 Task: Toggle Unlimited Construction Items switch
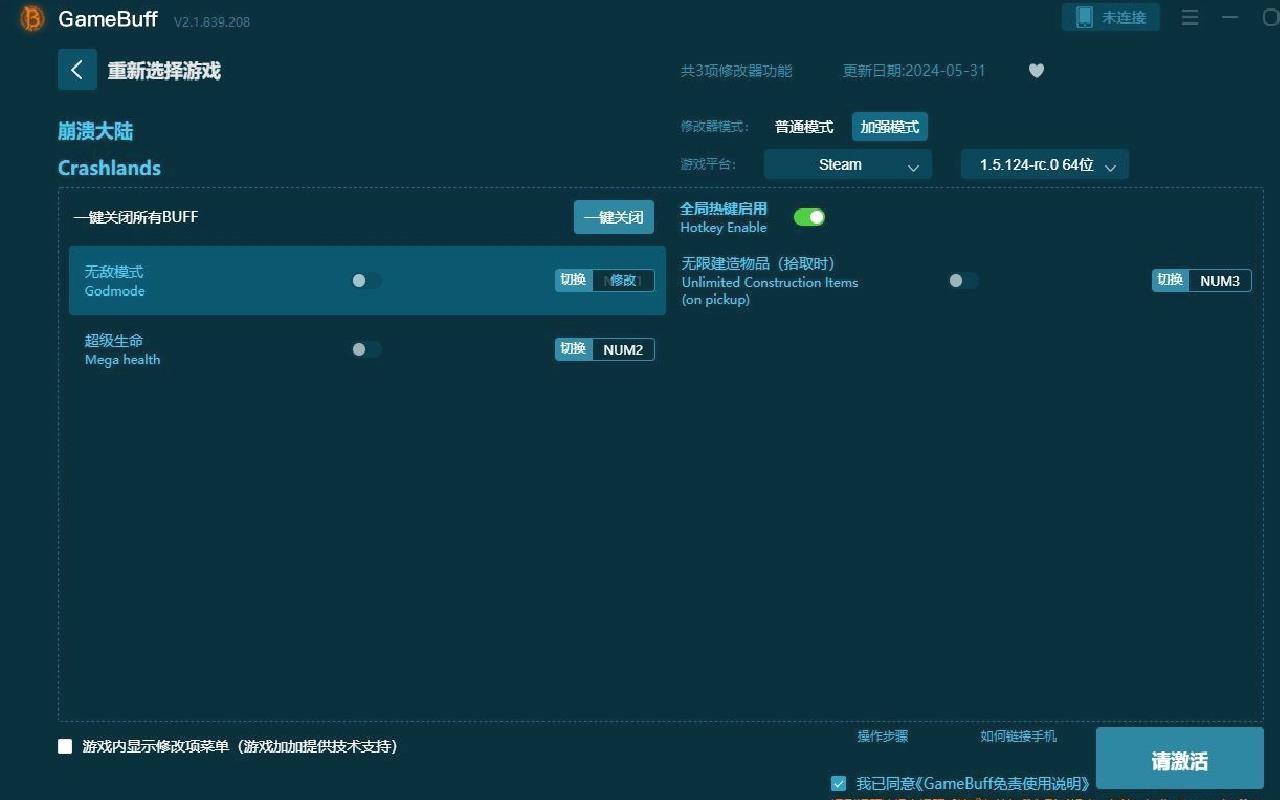[x=963, y=281]
